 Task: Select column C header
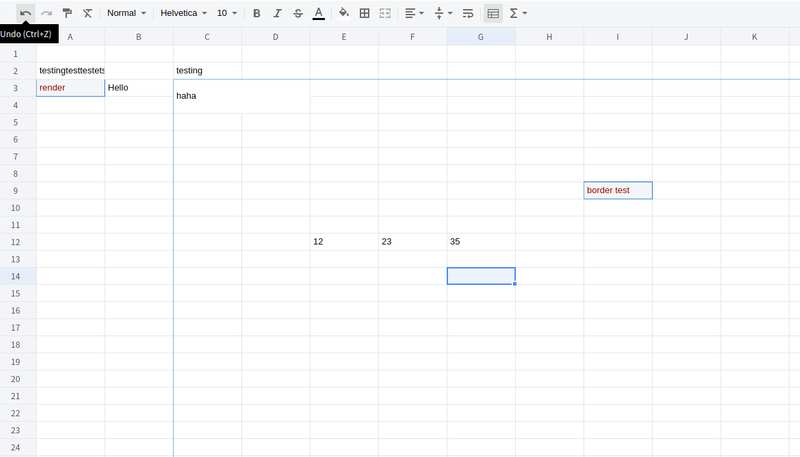(x=207, y=37)
